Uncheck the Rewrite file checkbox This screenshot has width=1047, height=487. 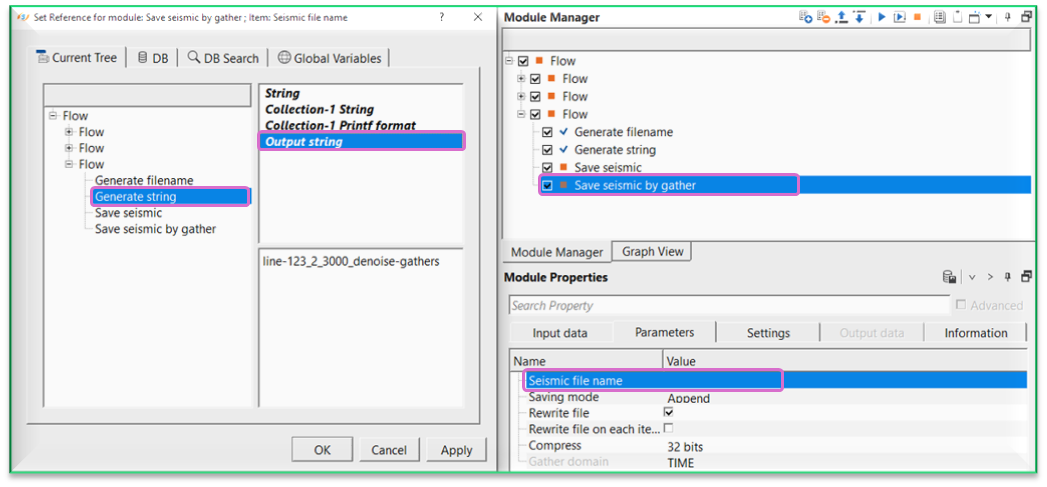coord(668,413)
